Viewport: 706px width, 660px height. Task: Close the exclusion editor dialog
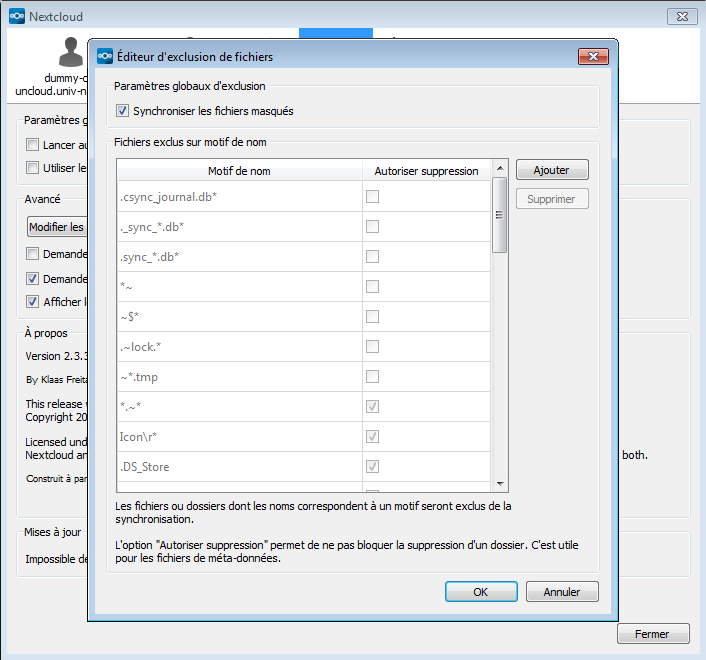(x=592, y=57)
